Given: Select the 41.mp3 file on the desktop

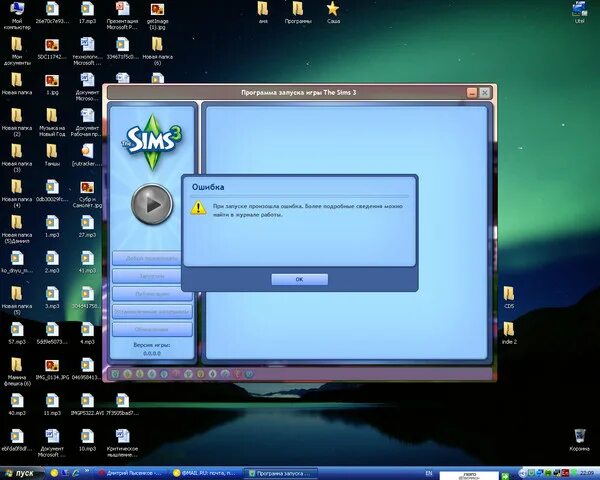Looking at the screenshot, I should pyautogui.click(x=87, y=262).
